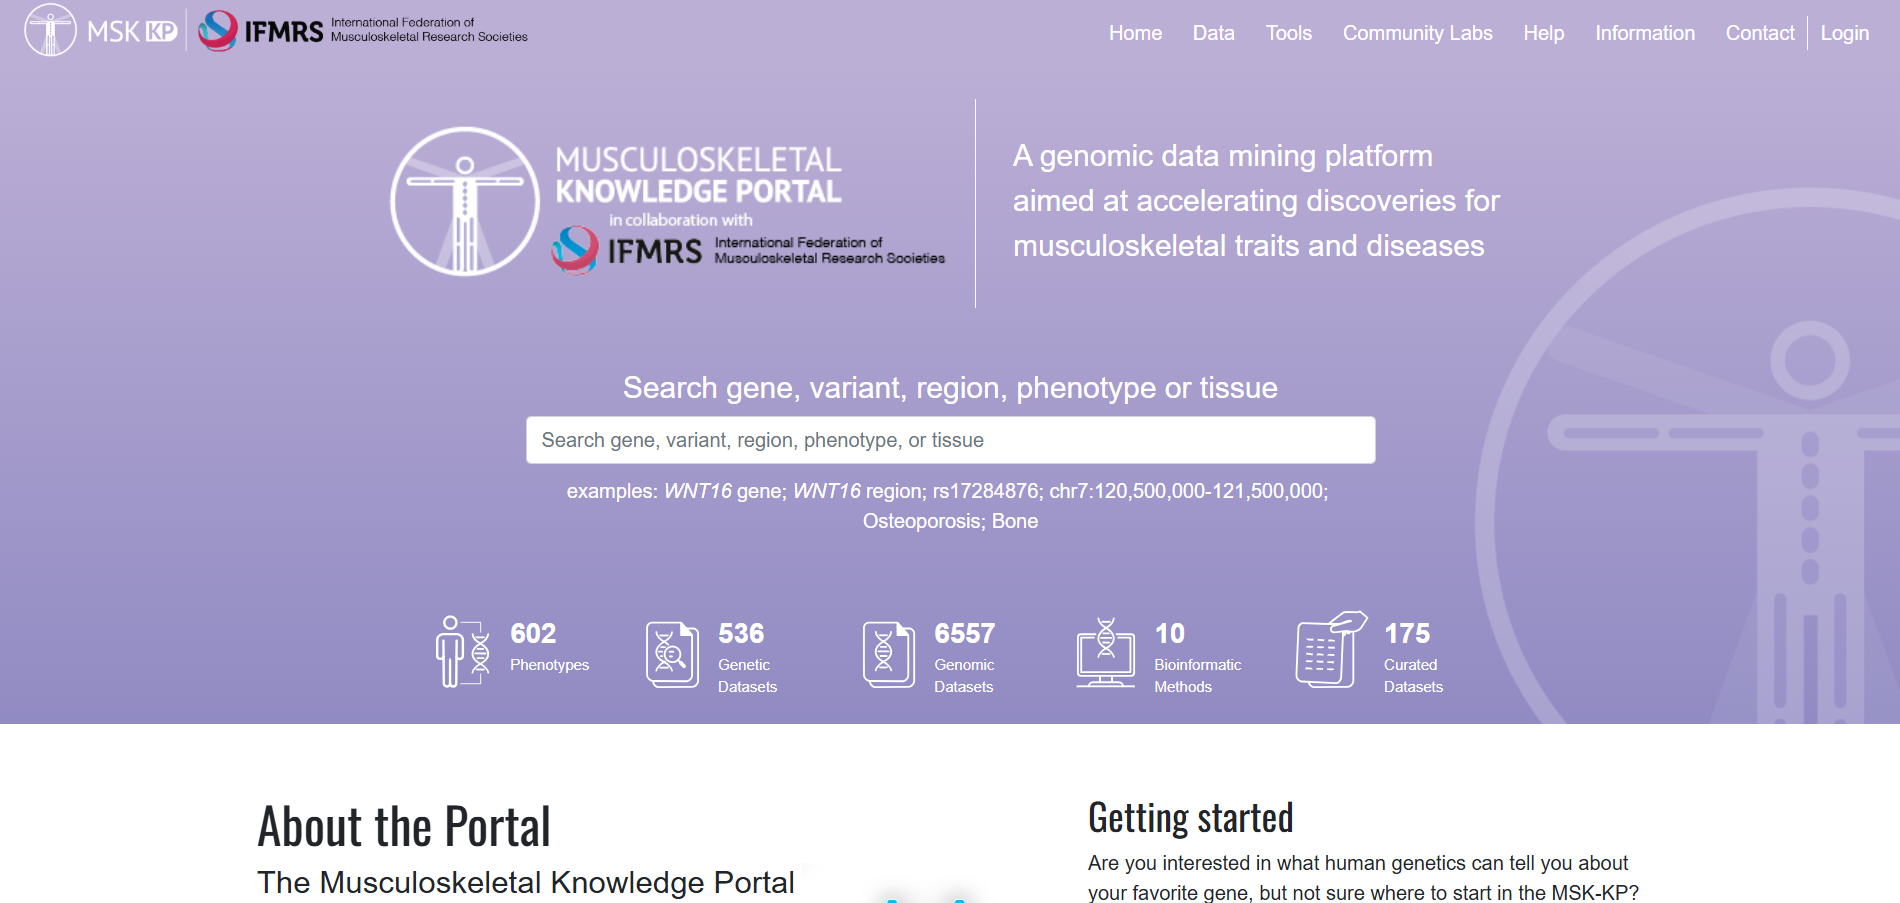Click the Getting started heading
1900x903 pixels.
pos(1190,818)
